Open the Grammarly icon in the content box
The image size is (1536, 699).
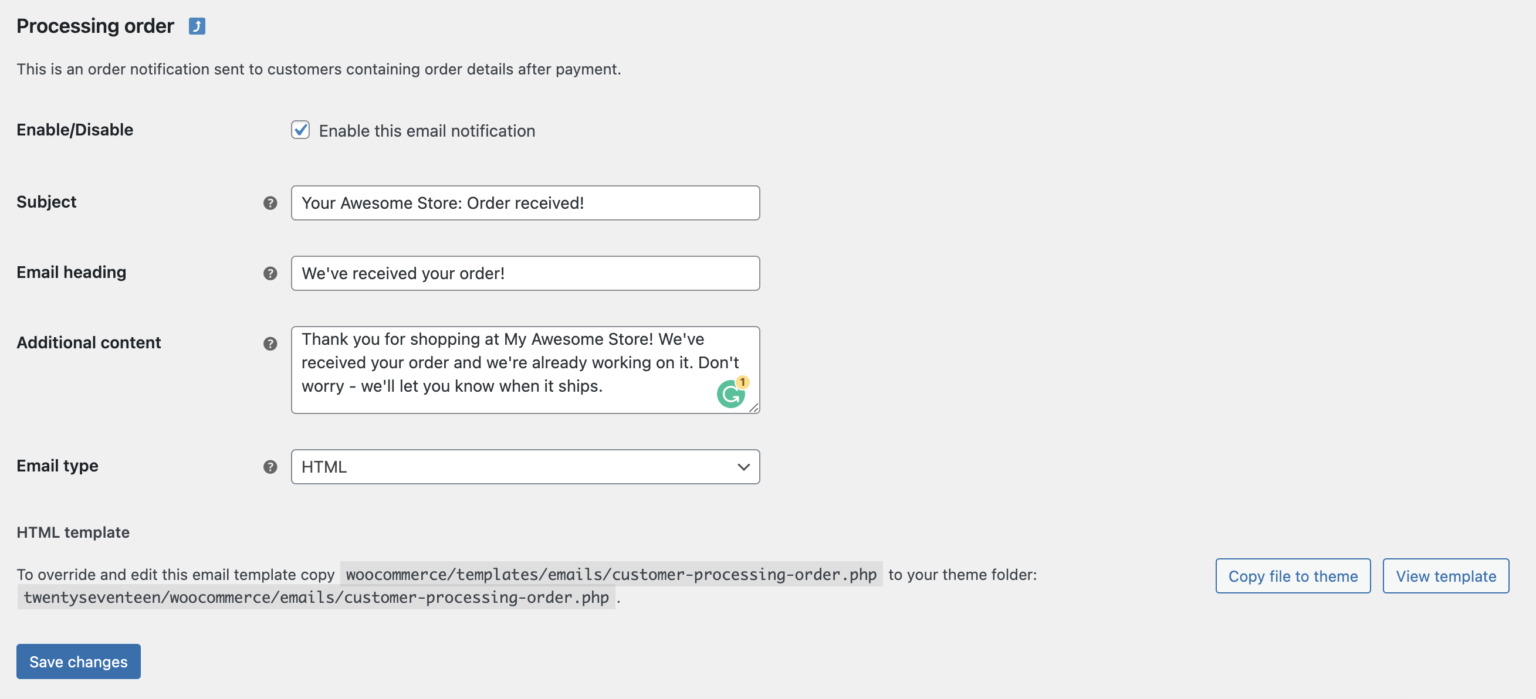pyautogui.click(x=732, y=394)
